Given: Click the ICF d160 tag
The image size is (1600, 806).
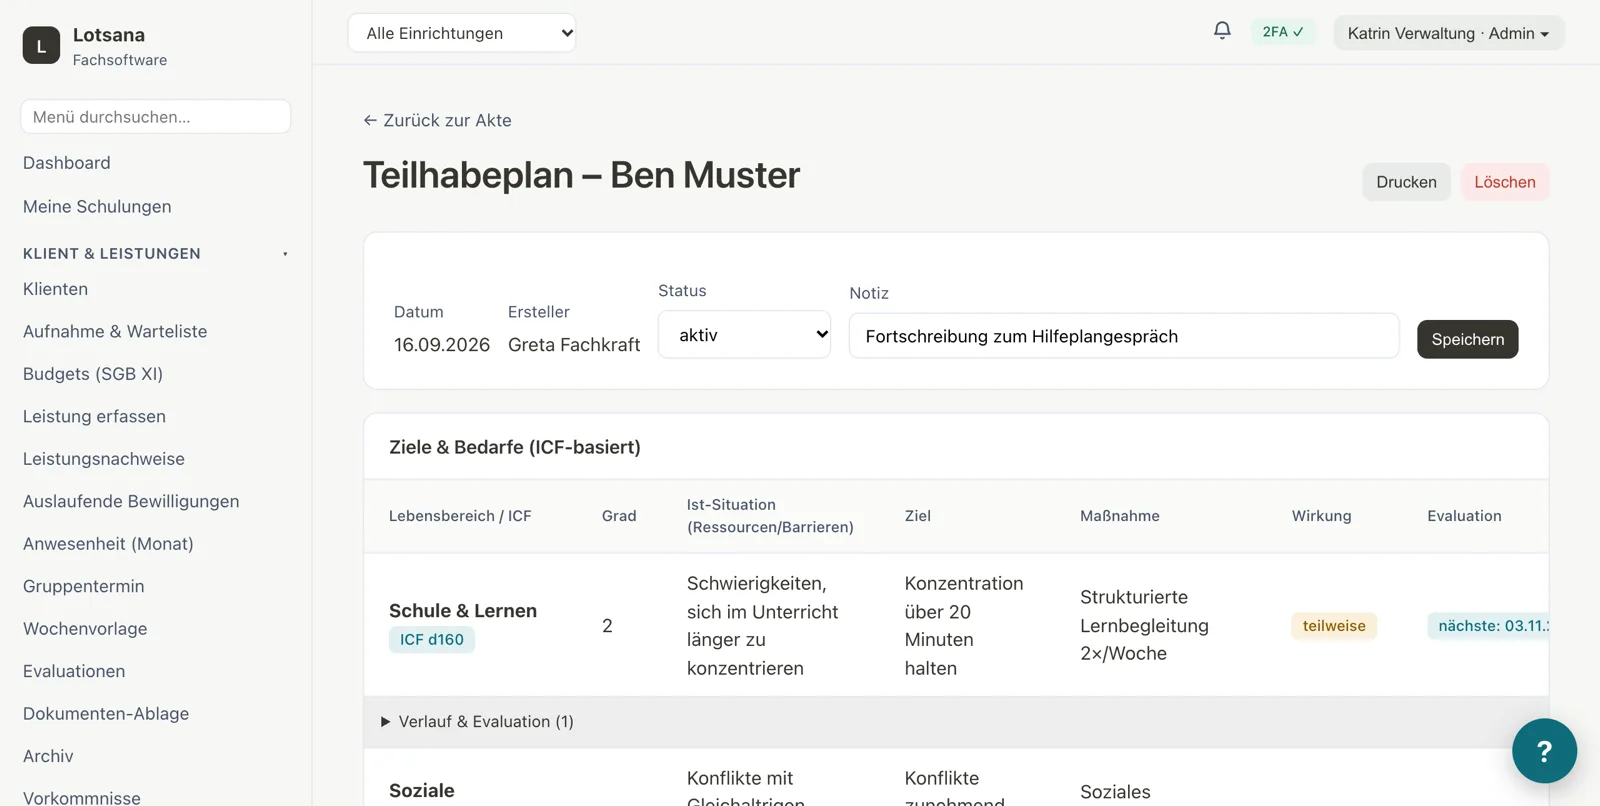Looking at the screenshot, I should coord(432,639).
